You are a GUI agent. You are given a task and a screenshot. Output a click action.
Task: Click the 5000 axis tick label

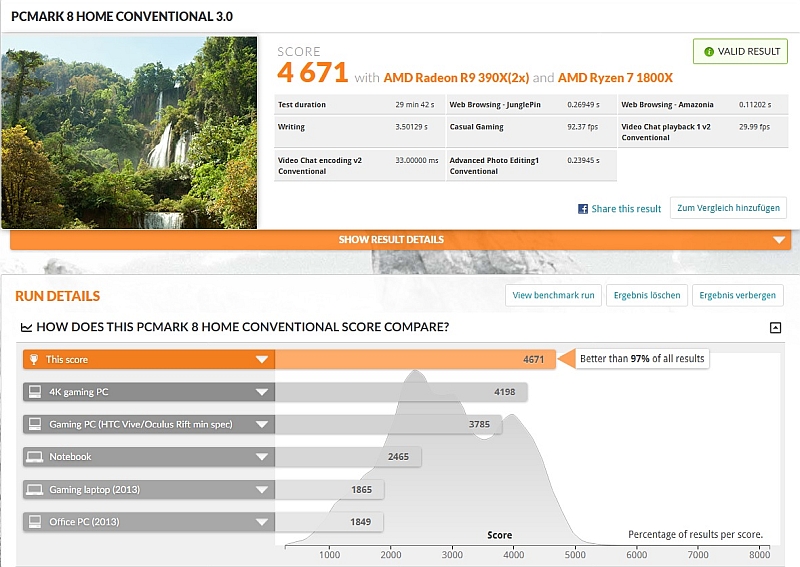[575, 555]
